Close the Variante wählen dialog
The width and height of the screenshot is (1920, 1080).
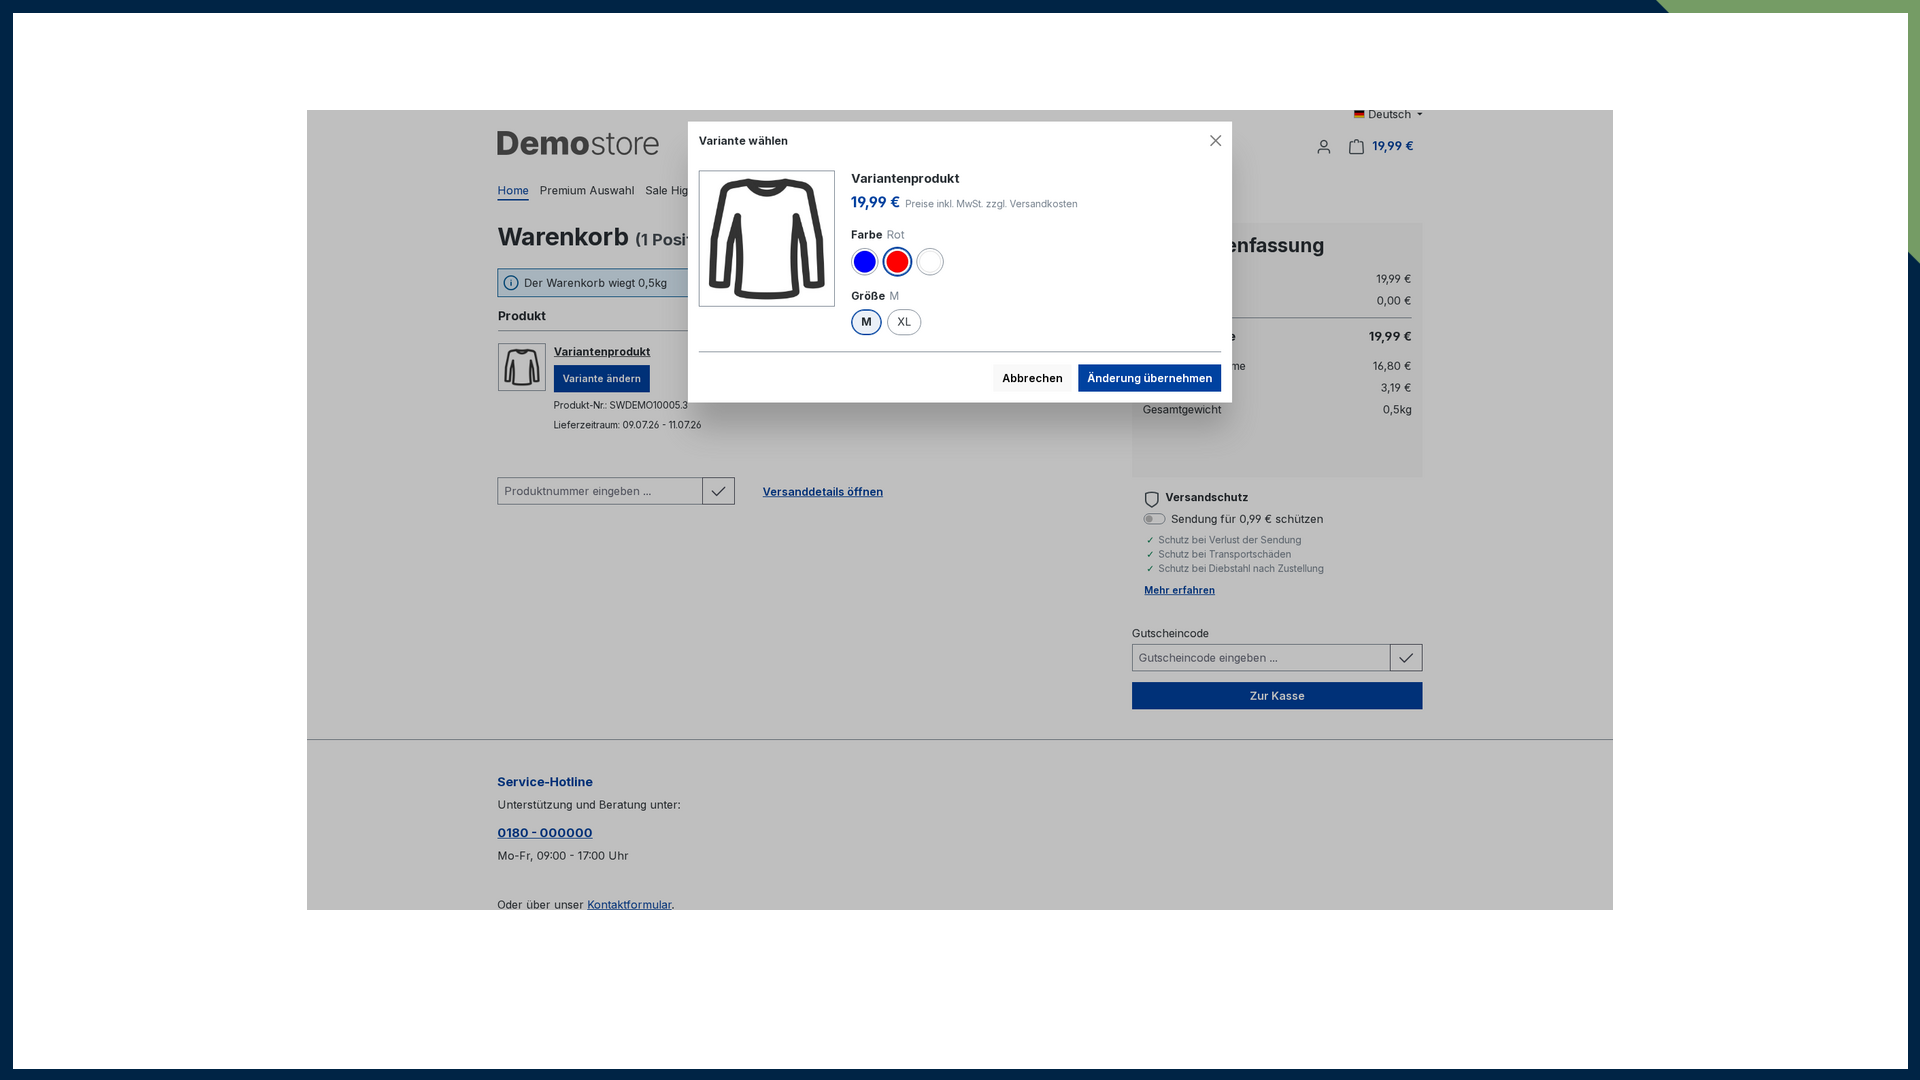click(1215, 141)
